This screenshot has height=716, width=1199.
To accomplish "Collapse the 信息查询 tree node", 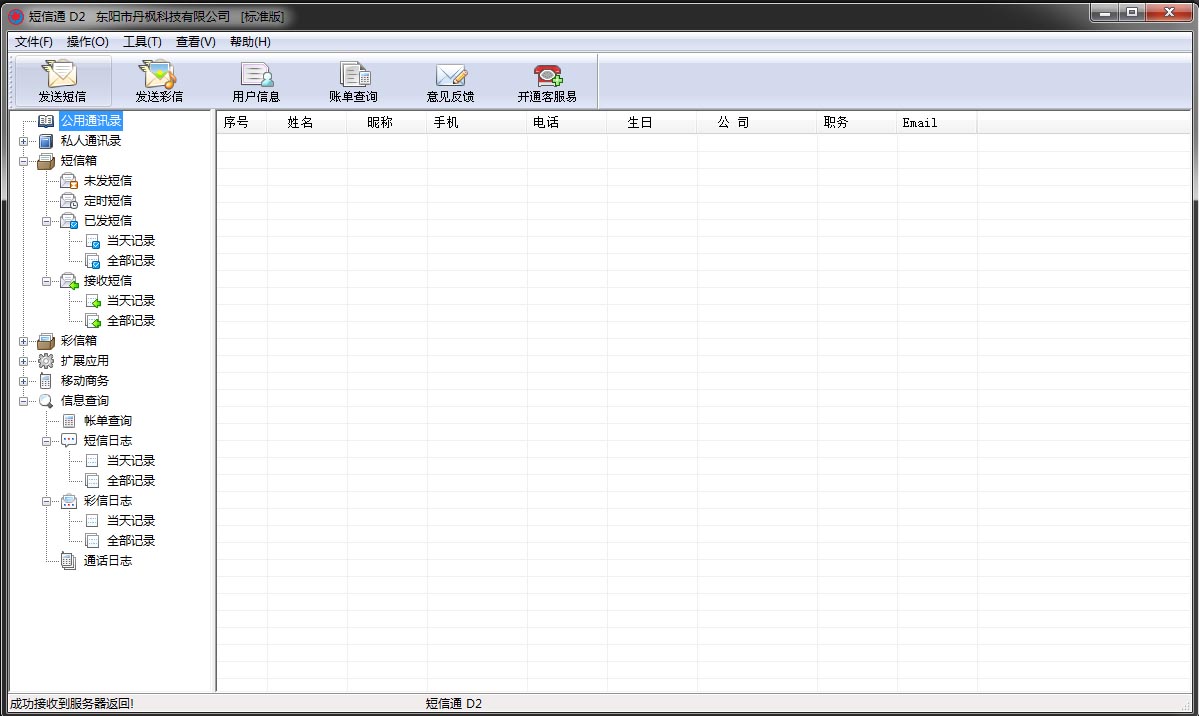I will (x=23, y=401).
